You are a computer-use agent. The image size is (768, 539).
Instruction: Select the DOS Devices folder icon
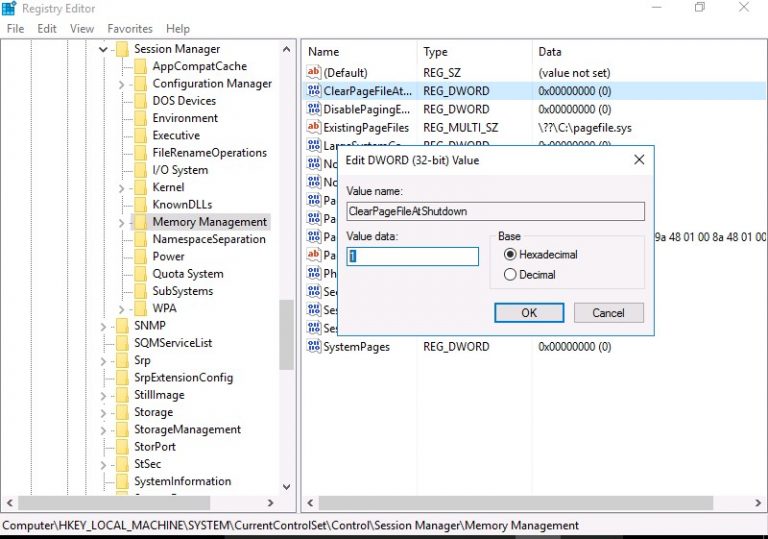click(141, 101)
